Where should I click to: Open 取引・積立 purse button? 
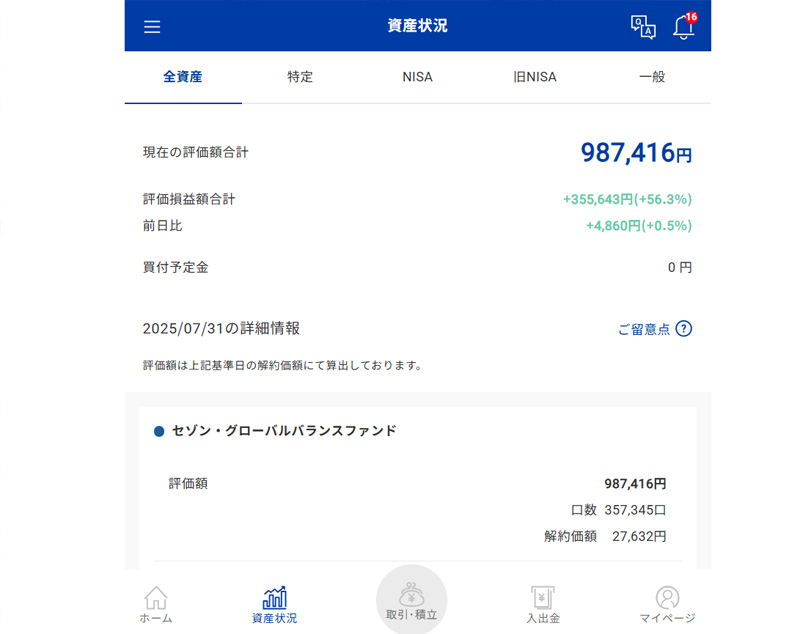point(411,600)
